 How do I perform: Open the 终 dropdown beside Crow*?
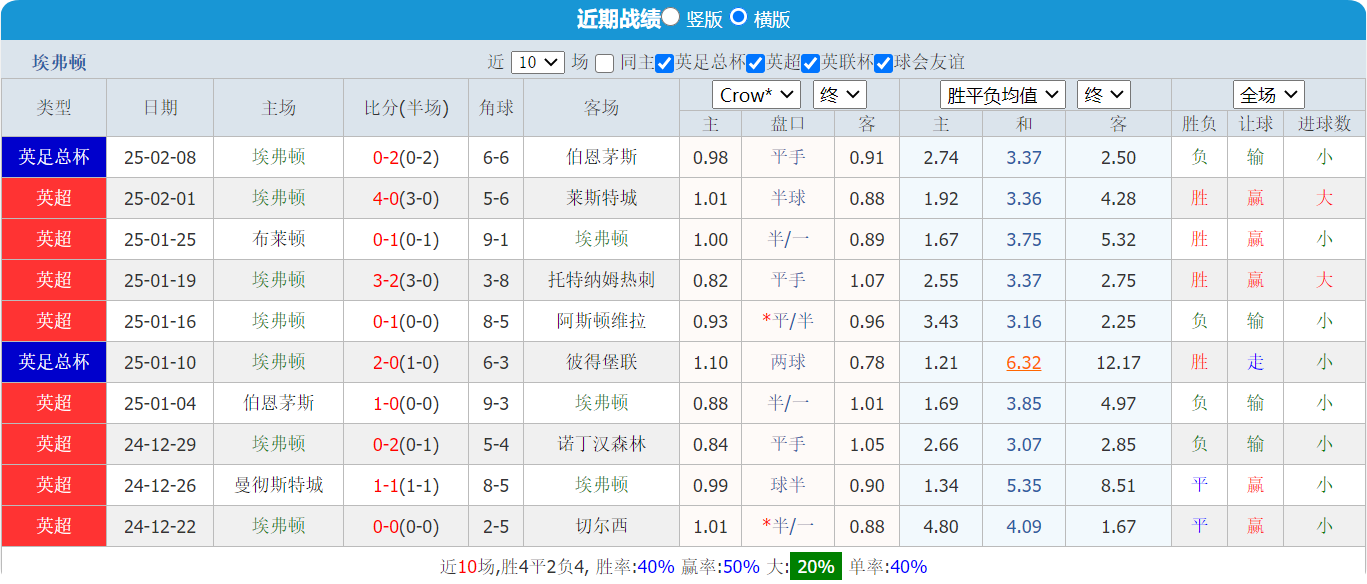click(x=838, y=94)
